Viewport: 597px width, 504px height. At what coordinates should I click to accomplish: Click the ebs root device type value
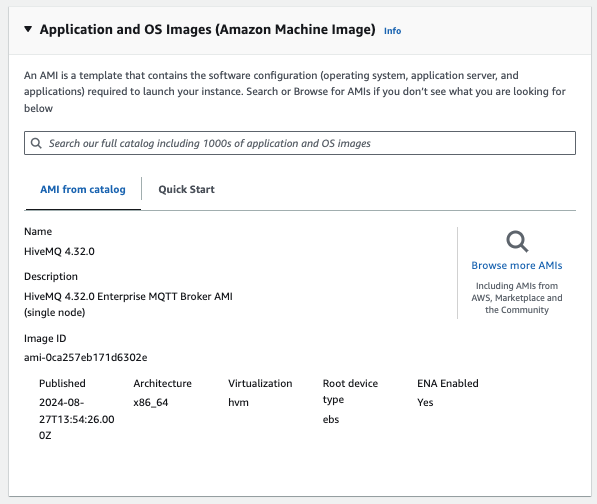tap(330, 419)
